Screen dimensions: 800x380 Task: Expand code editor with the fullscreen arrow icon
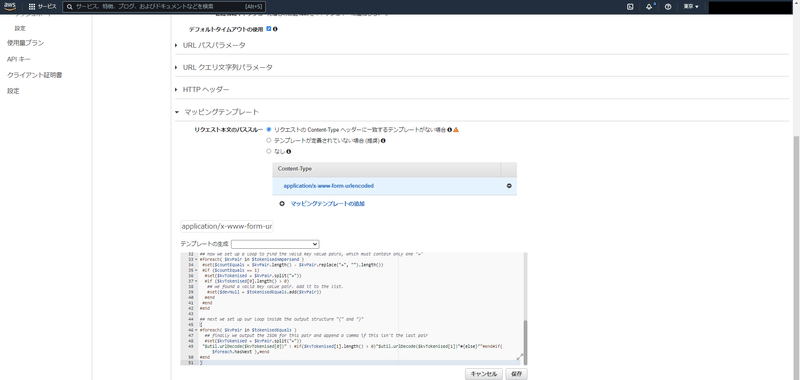pos(520,357)
